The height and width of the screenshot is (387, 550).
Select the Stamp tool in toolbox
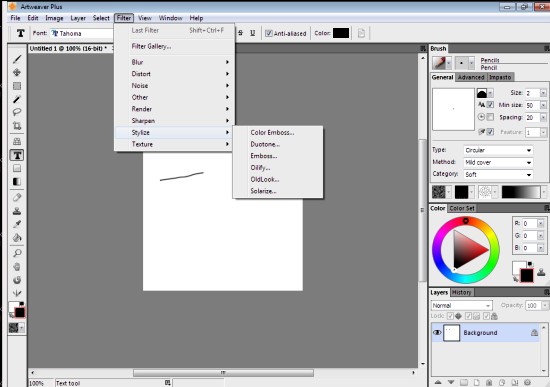(x=17, y=211)
